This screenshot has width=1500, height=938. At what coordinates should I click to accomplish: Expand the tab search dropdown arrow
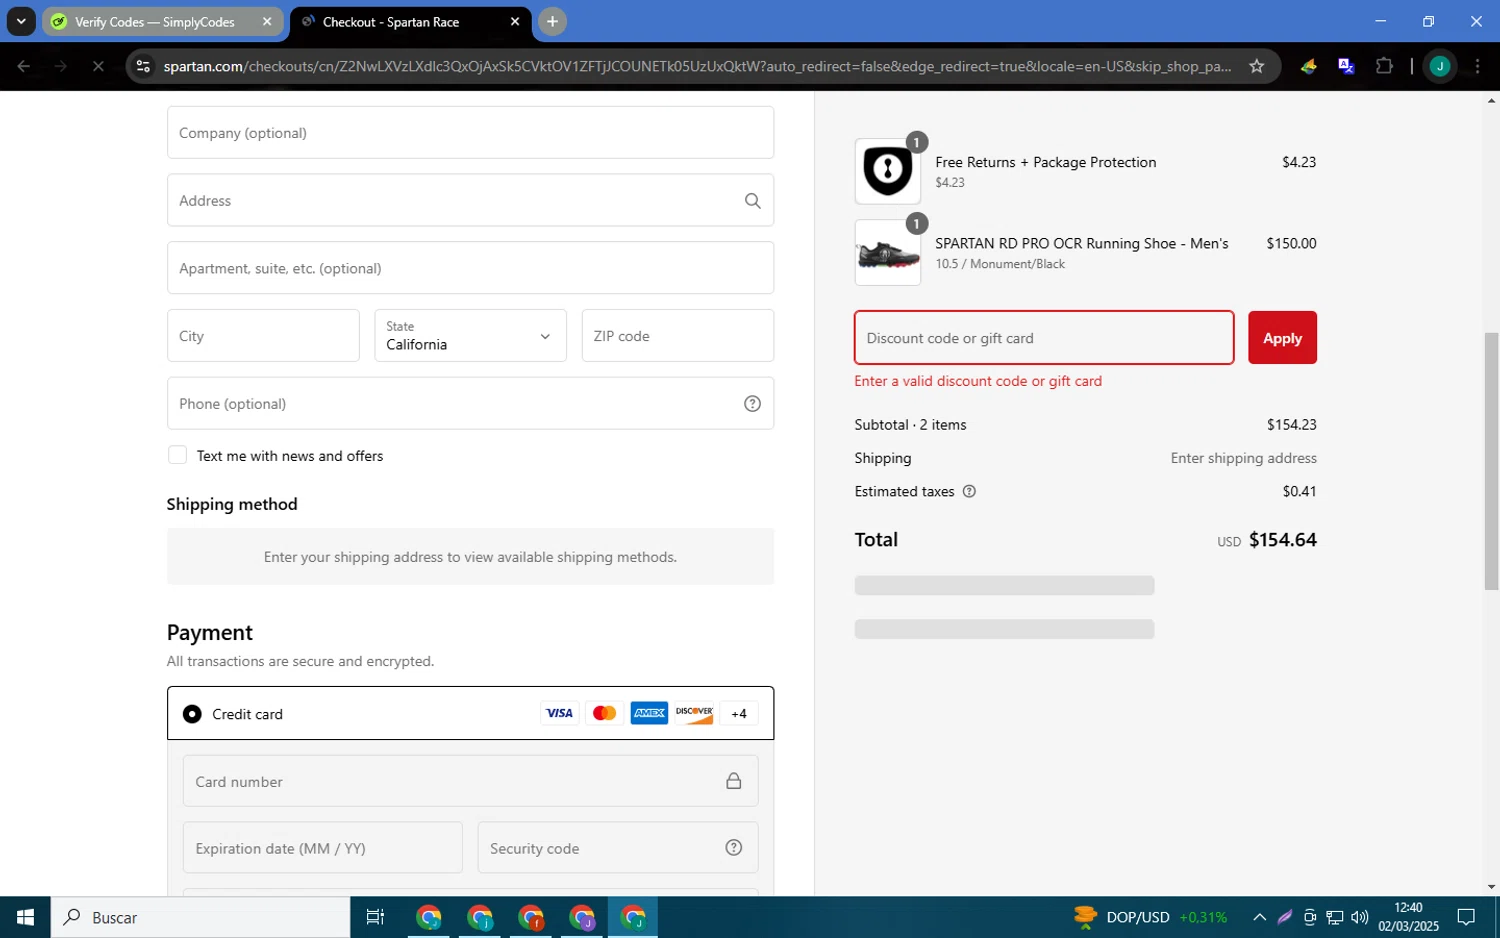(21, 21)
